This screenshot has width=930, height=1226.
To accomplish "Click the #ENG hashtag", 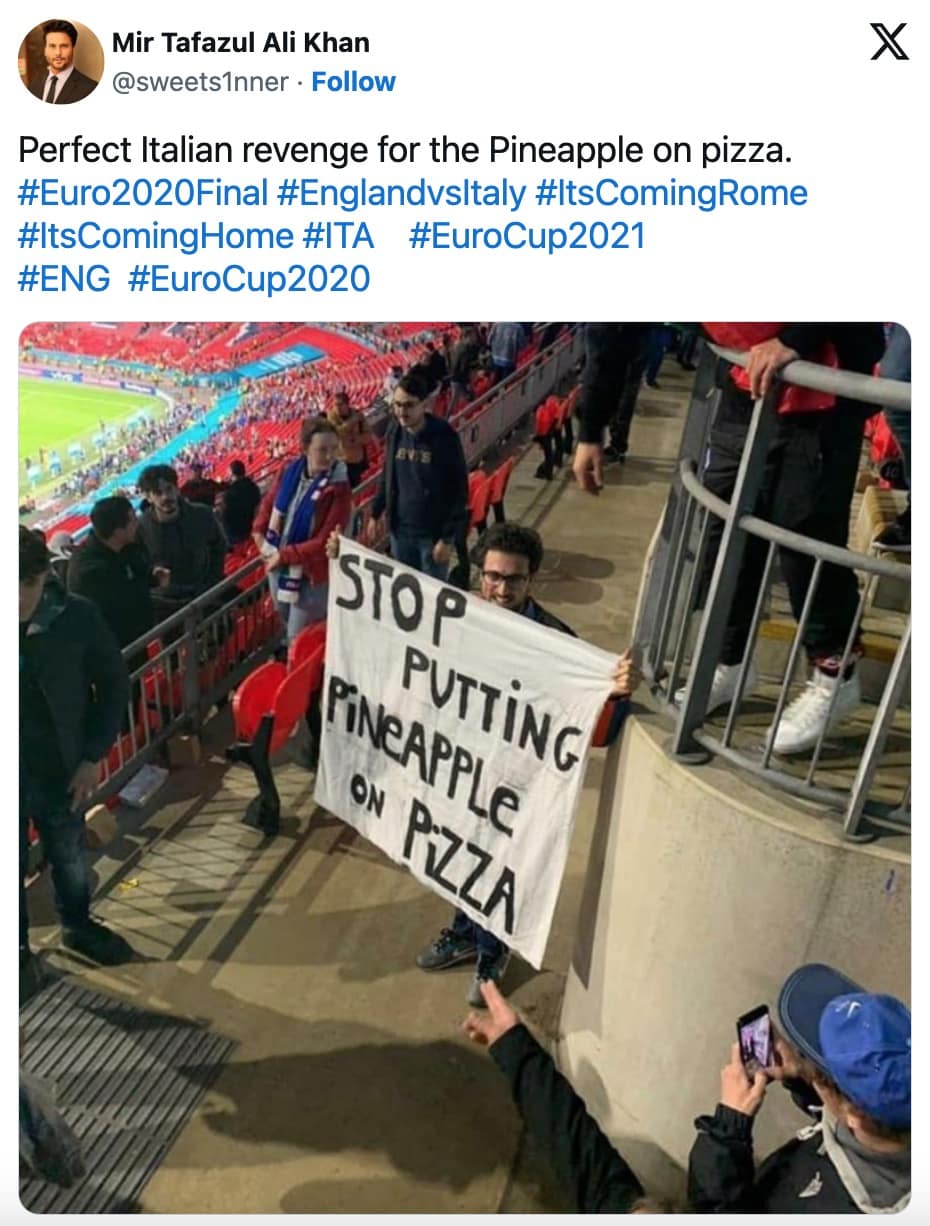I will 64,279.
